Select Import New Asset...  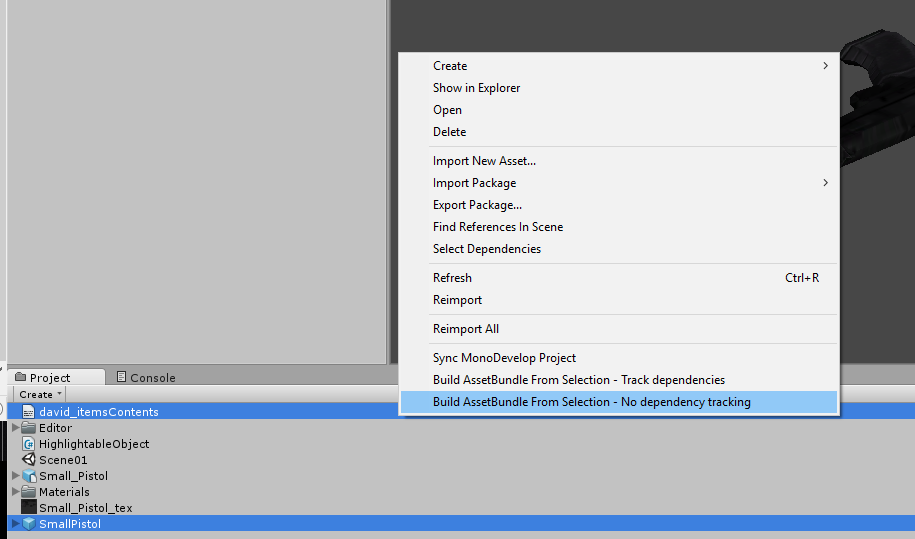click(x=619, y=161)
